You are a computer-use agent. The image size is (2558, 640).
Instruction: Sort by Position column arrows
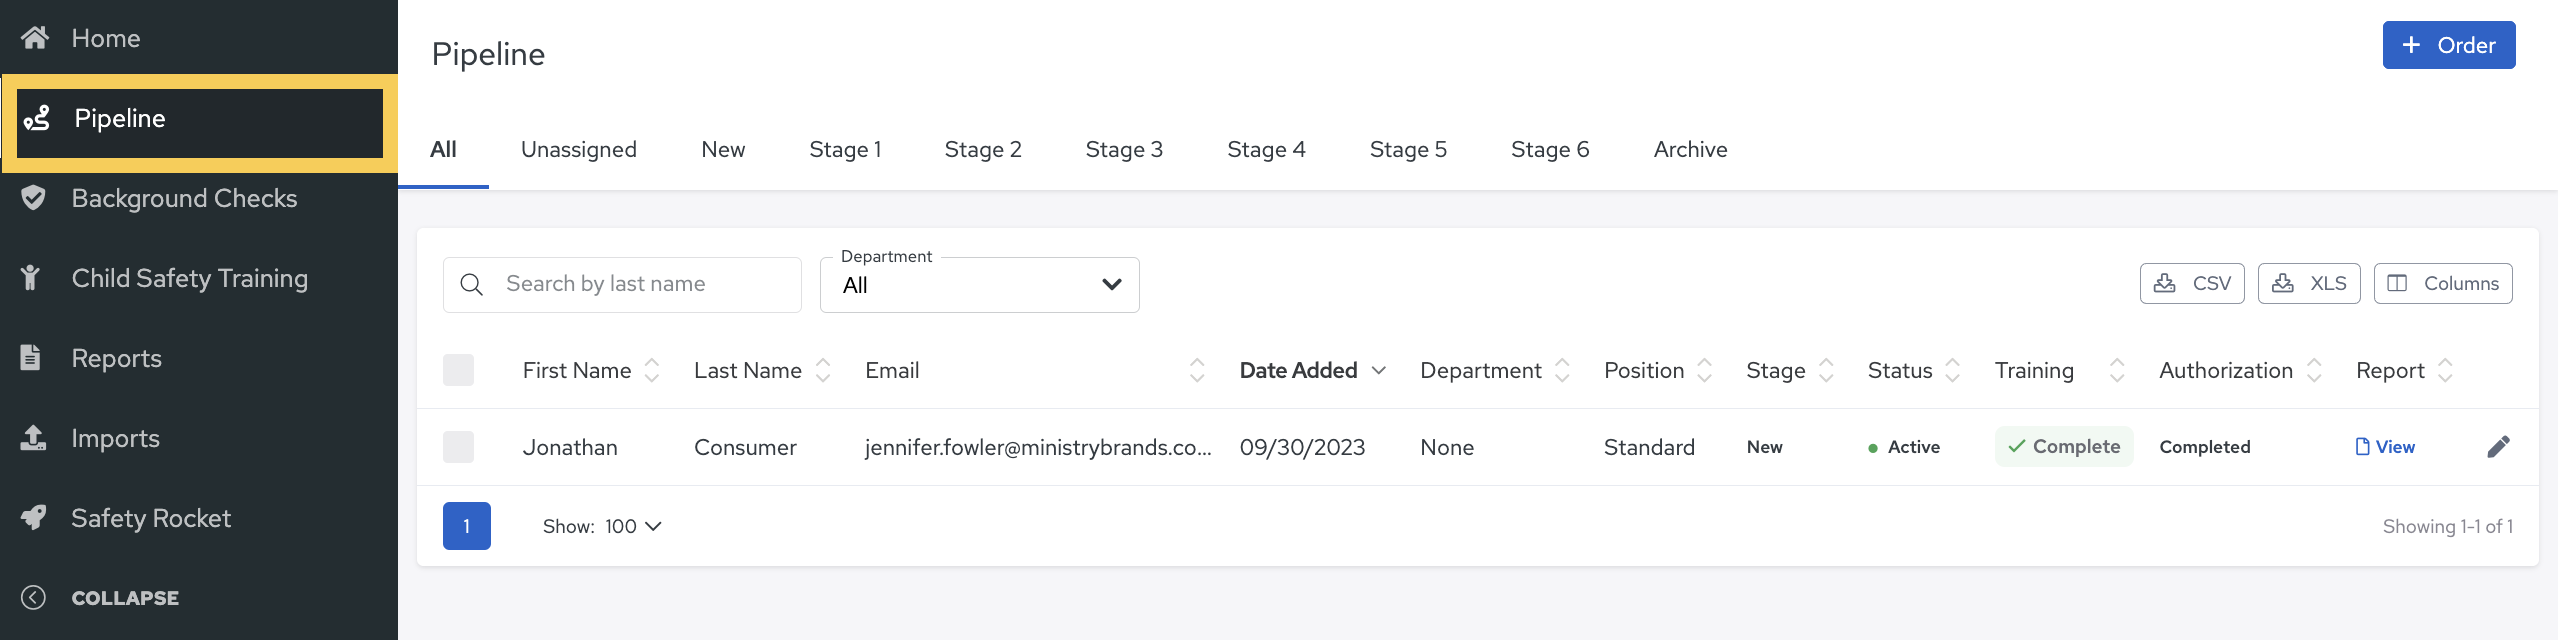coord(1705,371)
